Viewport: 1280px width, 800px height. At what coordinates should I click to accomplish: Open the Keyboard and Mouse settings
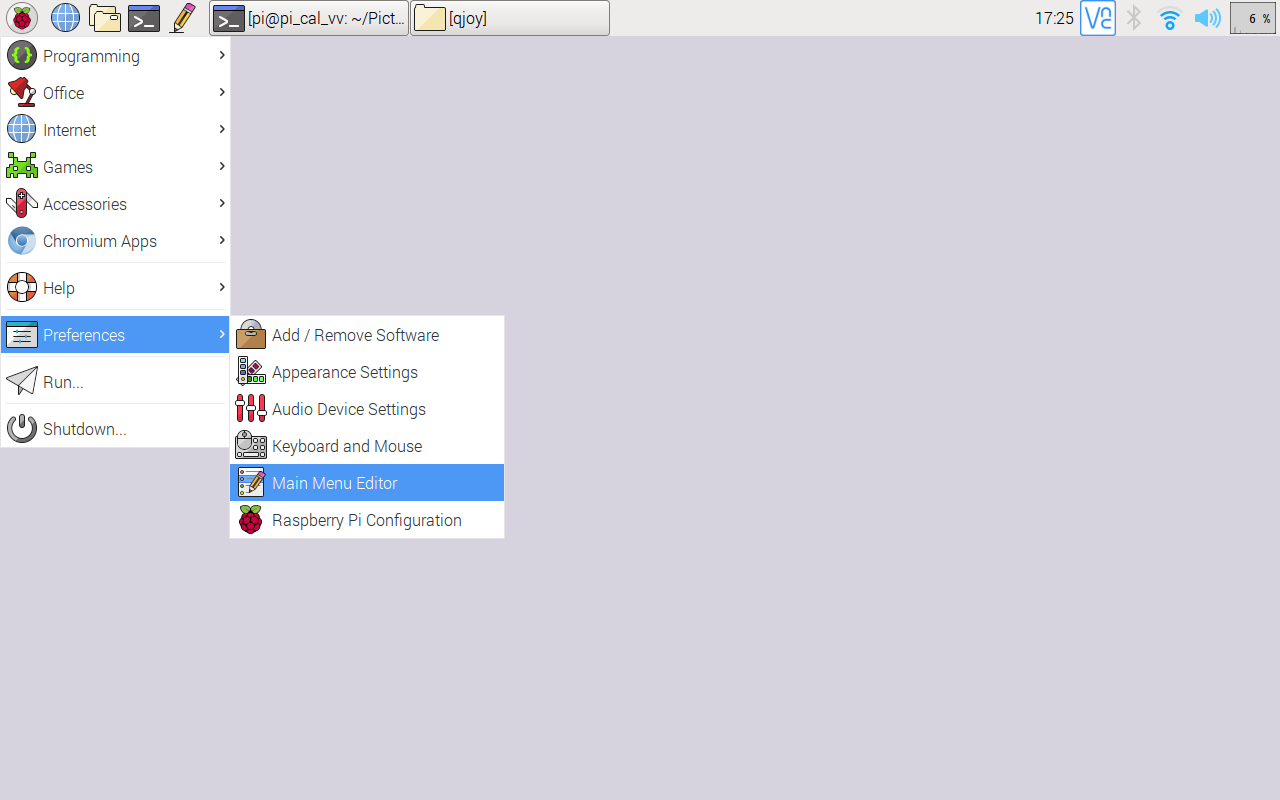347,445
